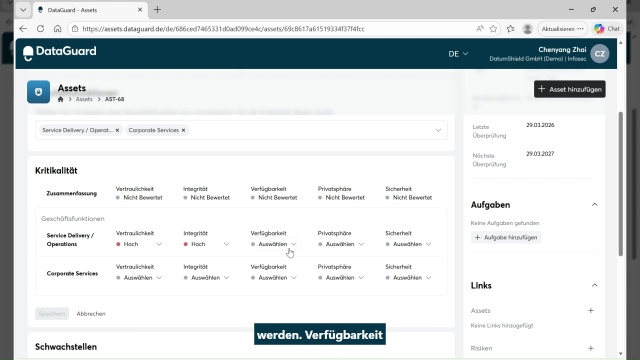Open Corporate Services Vertraulichkeit dropdown

point(139,278)
